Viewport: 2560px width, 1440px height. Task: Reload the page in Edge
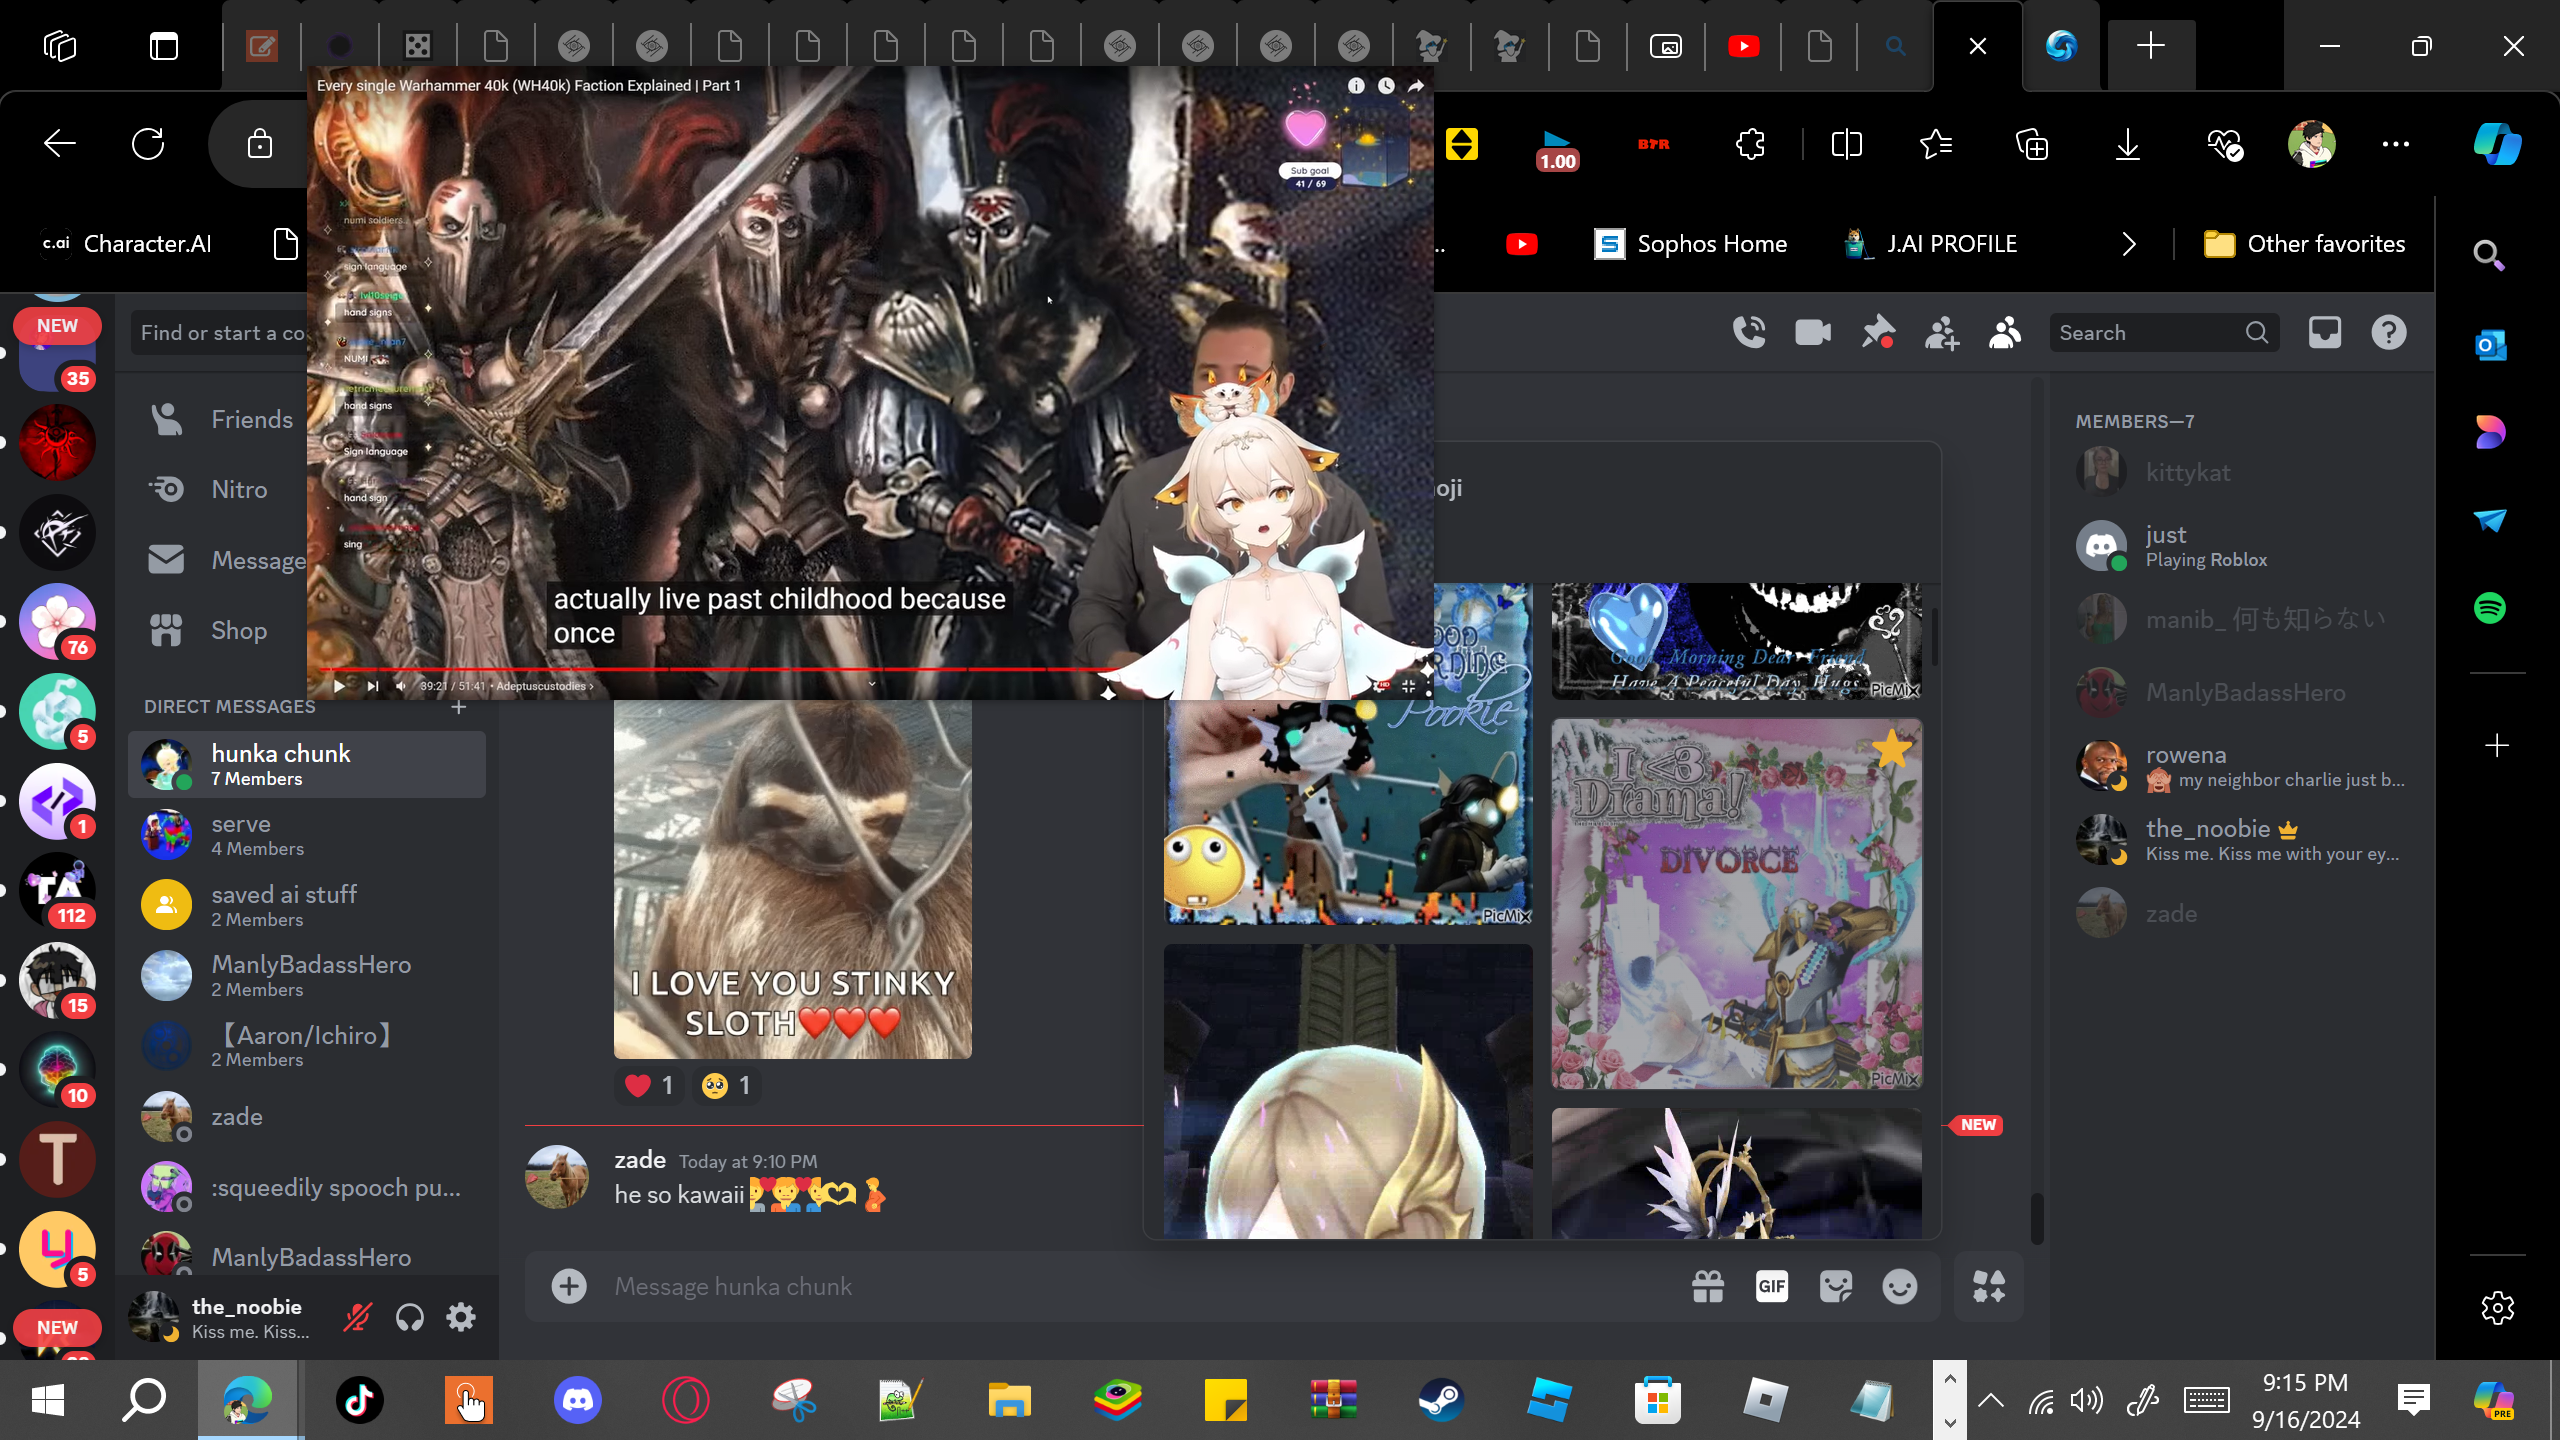[x=148, y=144]
